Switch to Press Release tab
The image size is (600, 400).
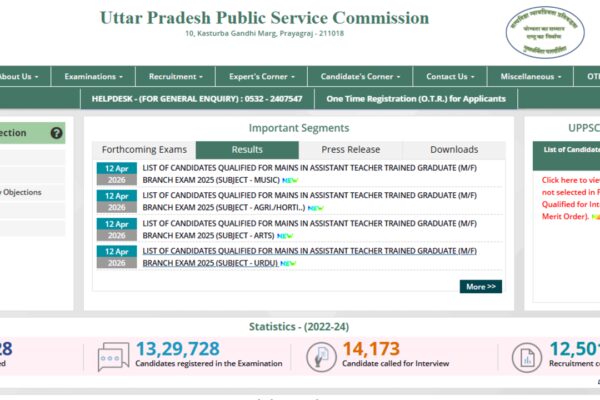tap(351, 150)
